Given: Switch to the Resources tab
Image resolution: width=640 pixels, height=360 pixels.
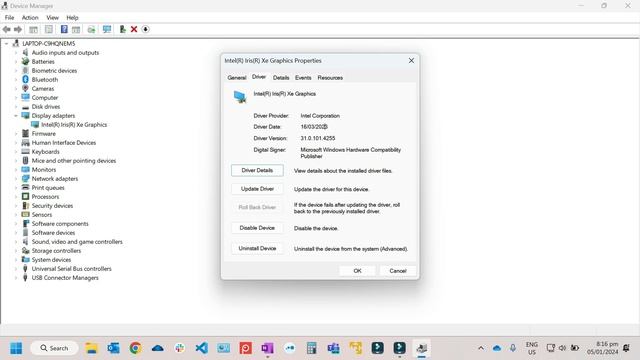Looking at the screenshot, I should pos(330,78).
